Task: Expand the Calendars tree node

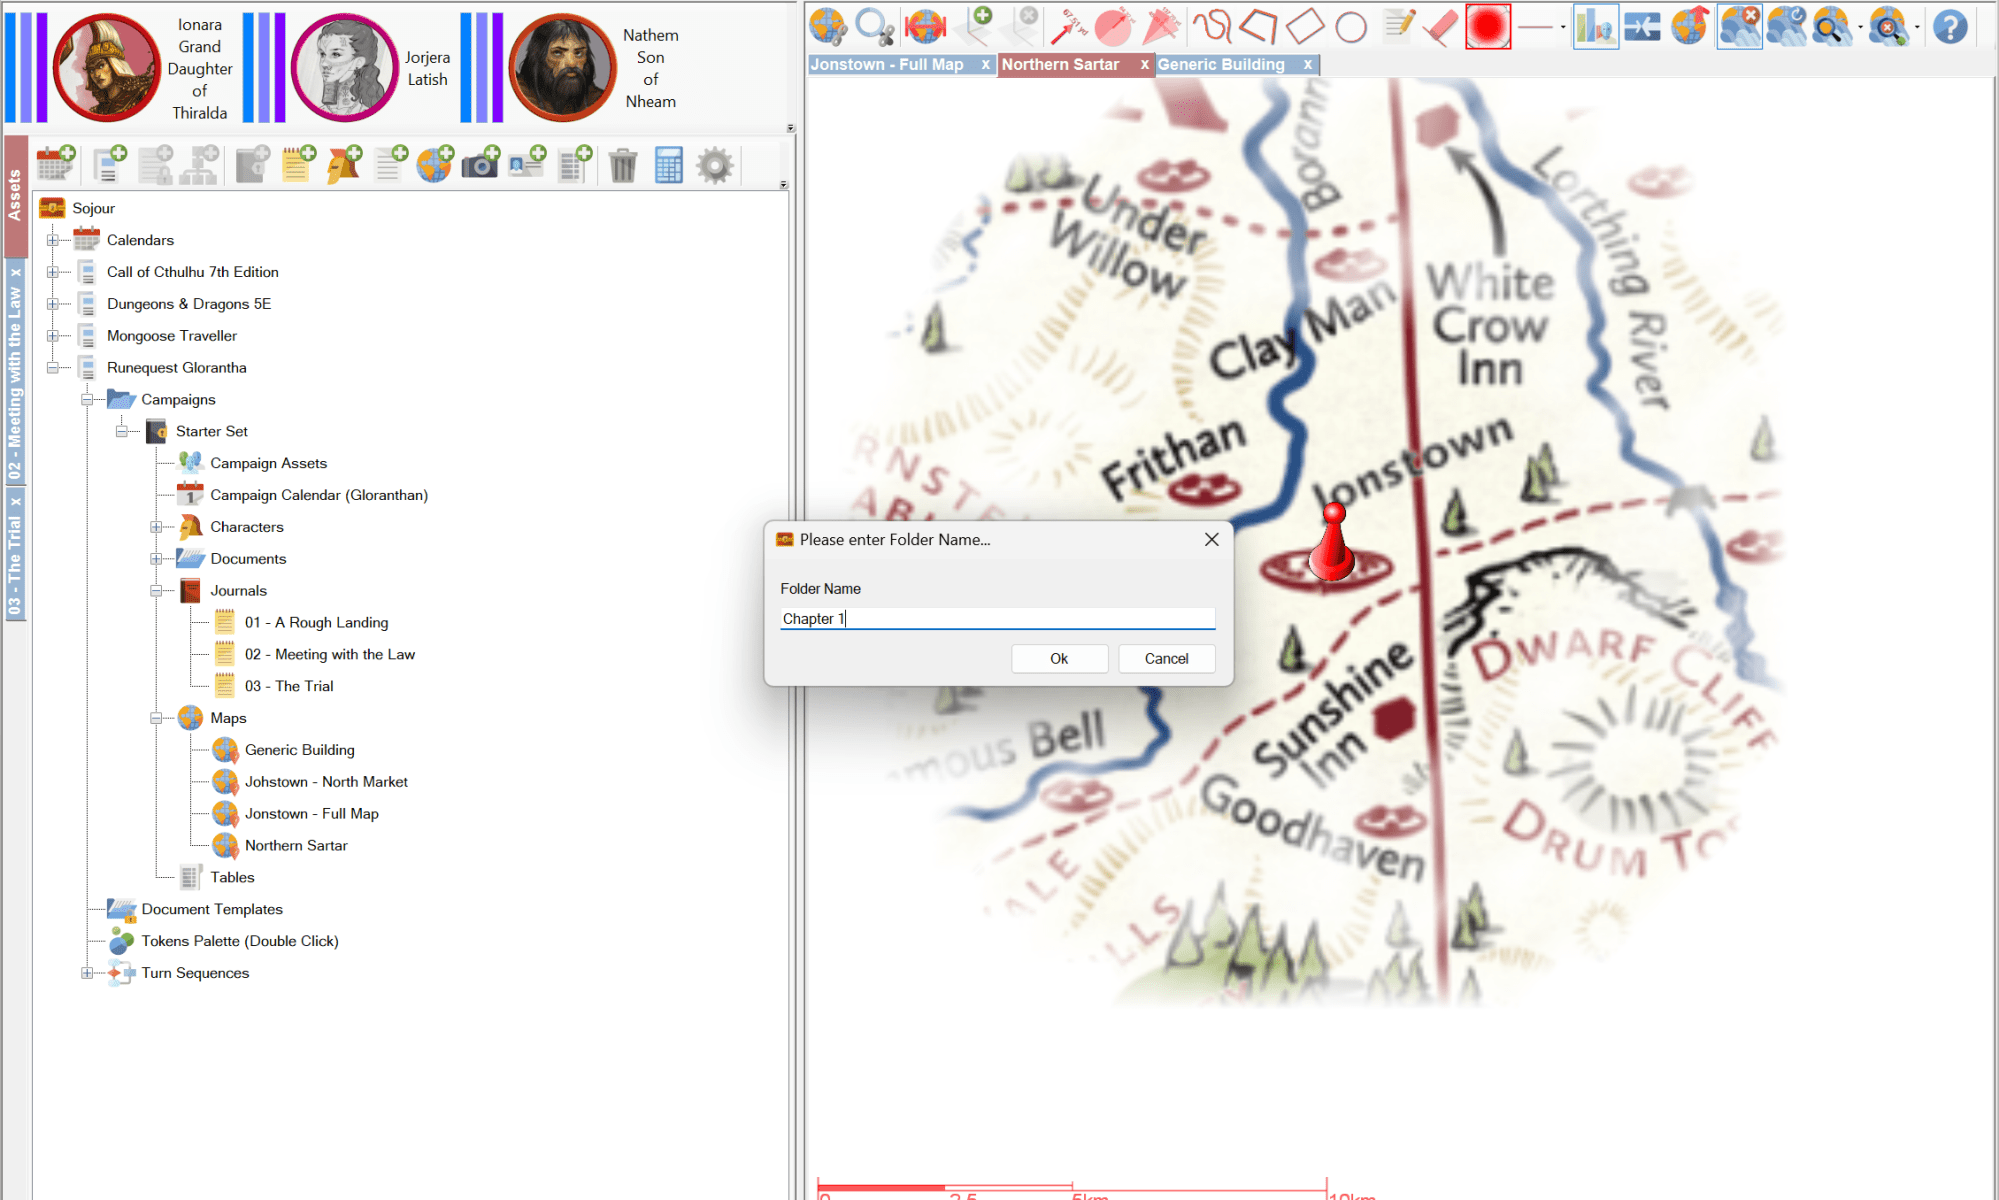Action: [52, 240]
